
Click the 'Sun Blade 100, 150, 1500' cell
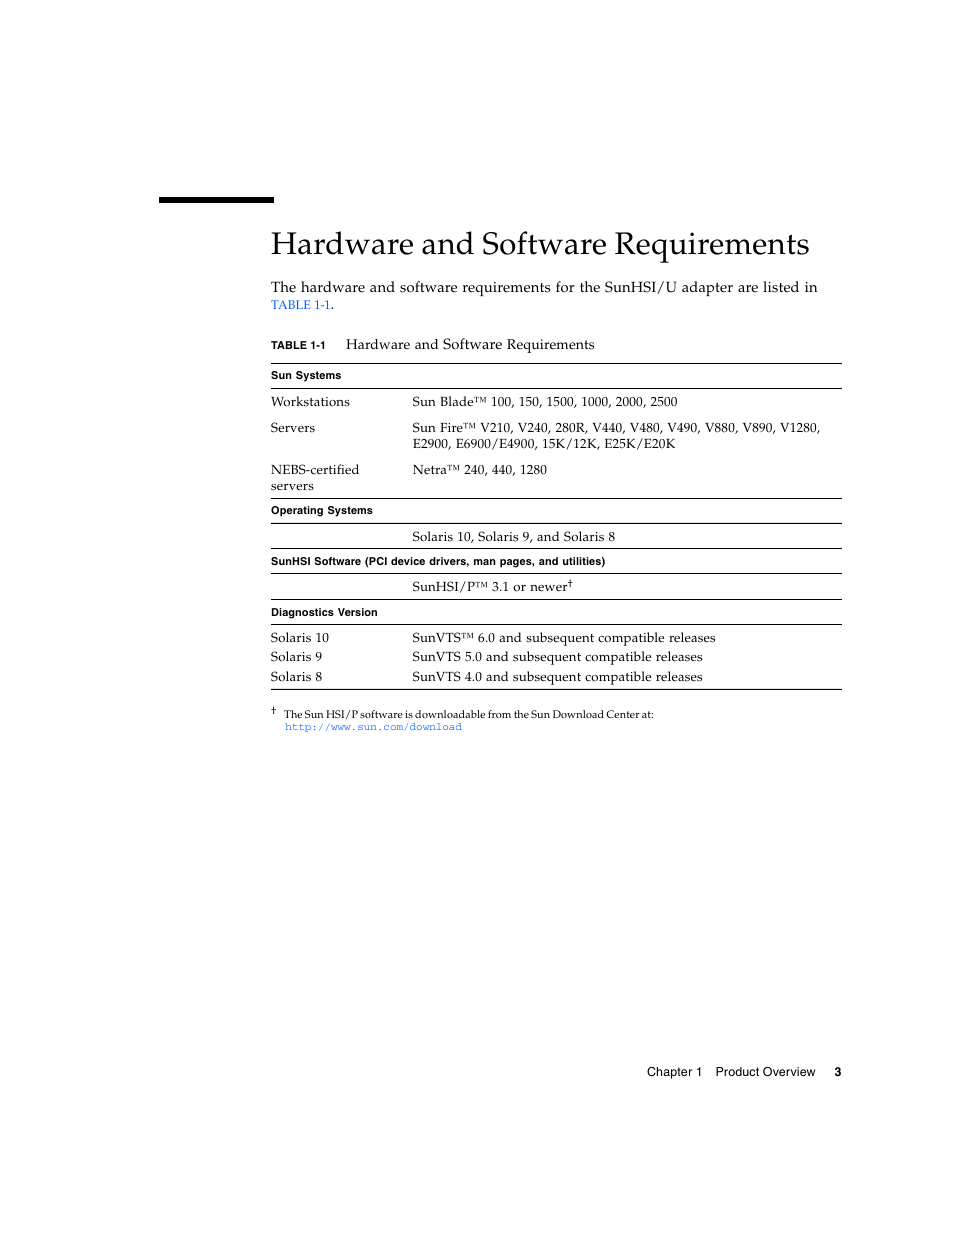click(x=545, y=402)
